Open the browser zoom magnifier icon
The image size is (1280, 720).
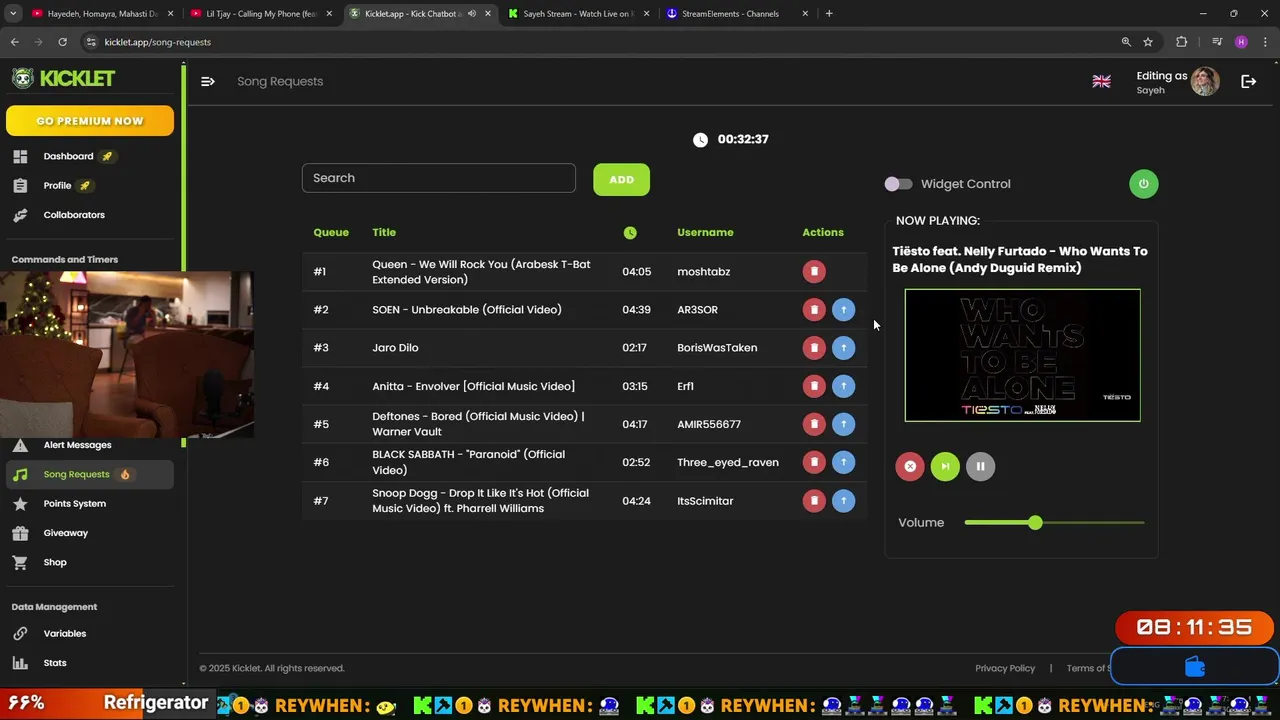point(1126,42)
